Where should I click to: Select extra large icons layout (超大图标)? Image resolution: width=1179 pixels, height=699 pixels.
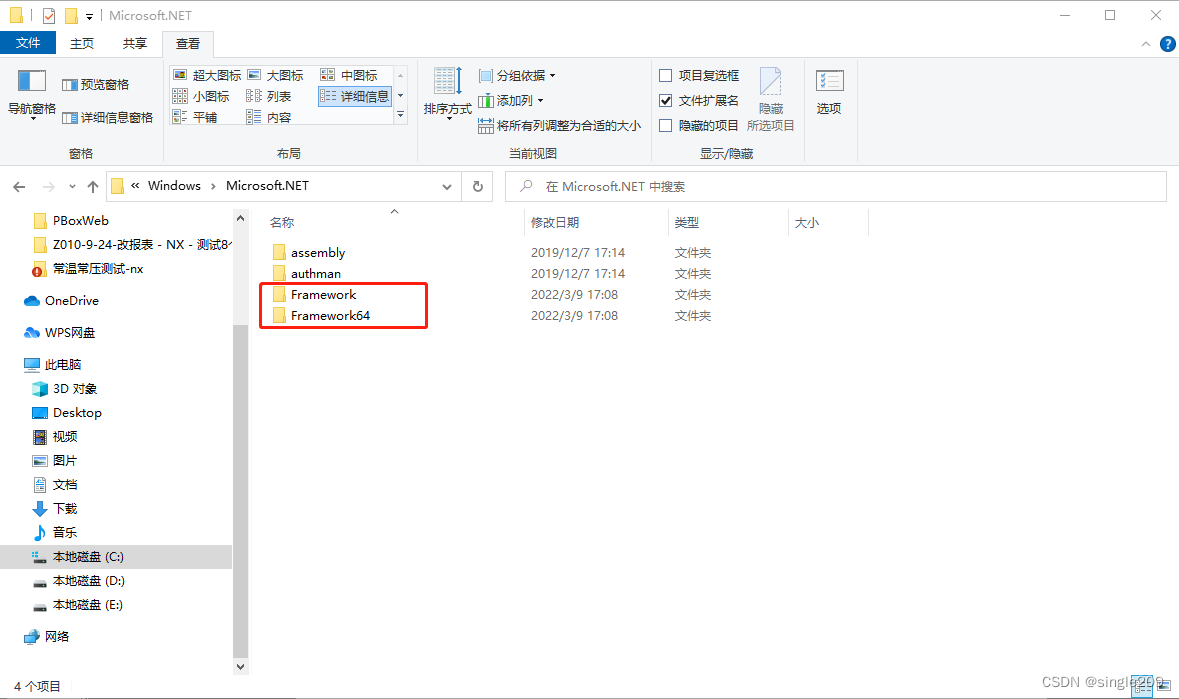click(207, 75)
